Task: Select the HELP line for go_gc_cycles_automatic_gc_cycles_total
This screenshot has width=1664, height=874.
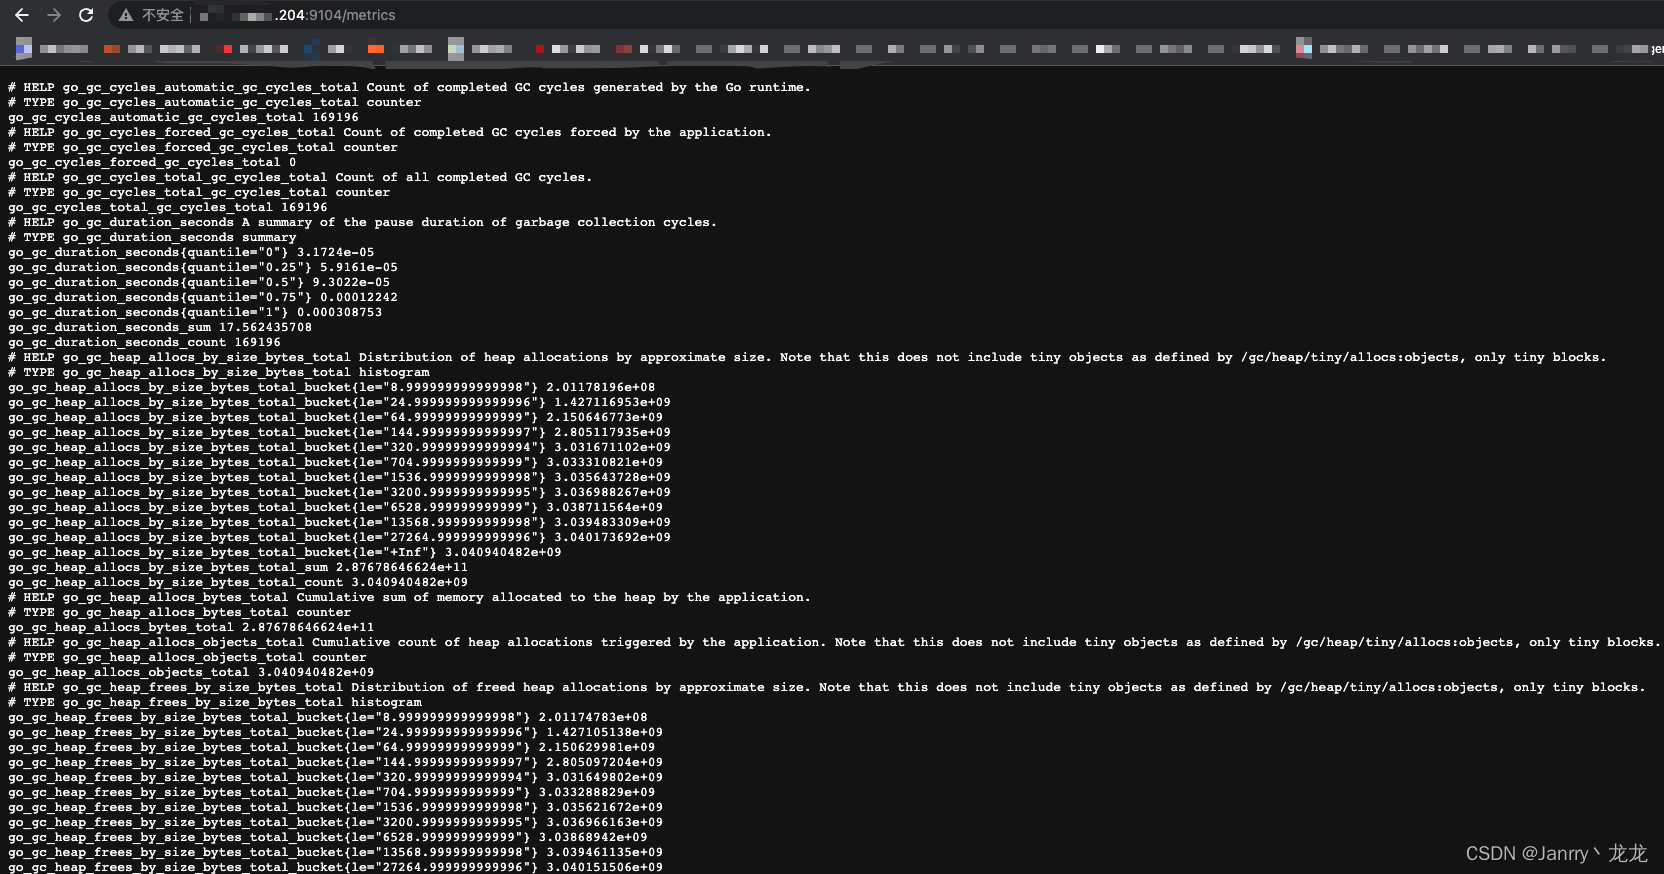Action: [x=409, y=88]
